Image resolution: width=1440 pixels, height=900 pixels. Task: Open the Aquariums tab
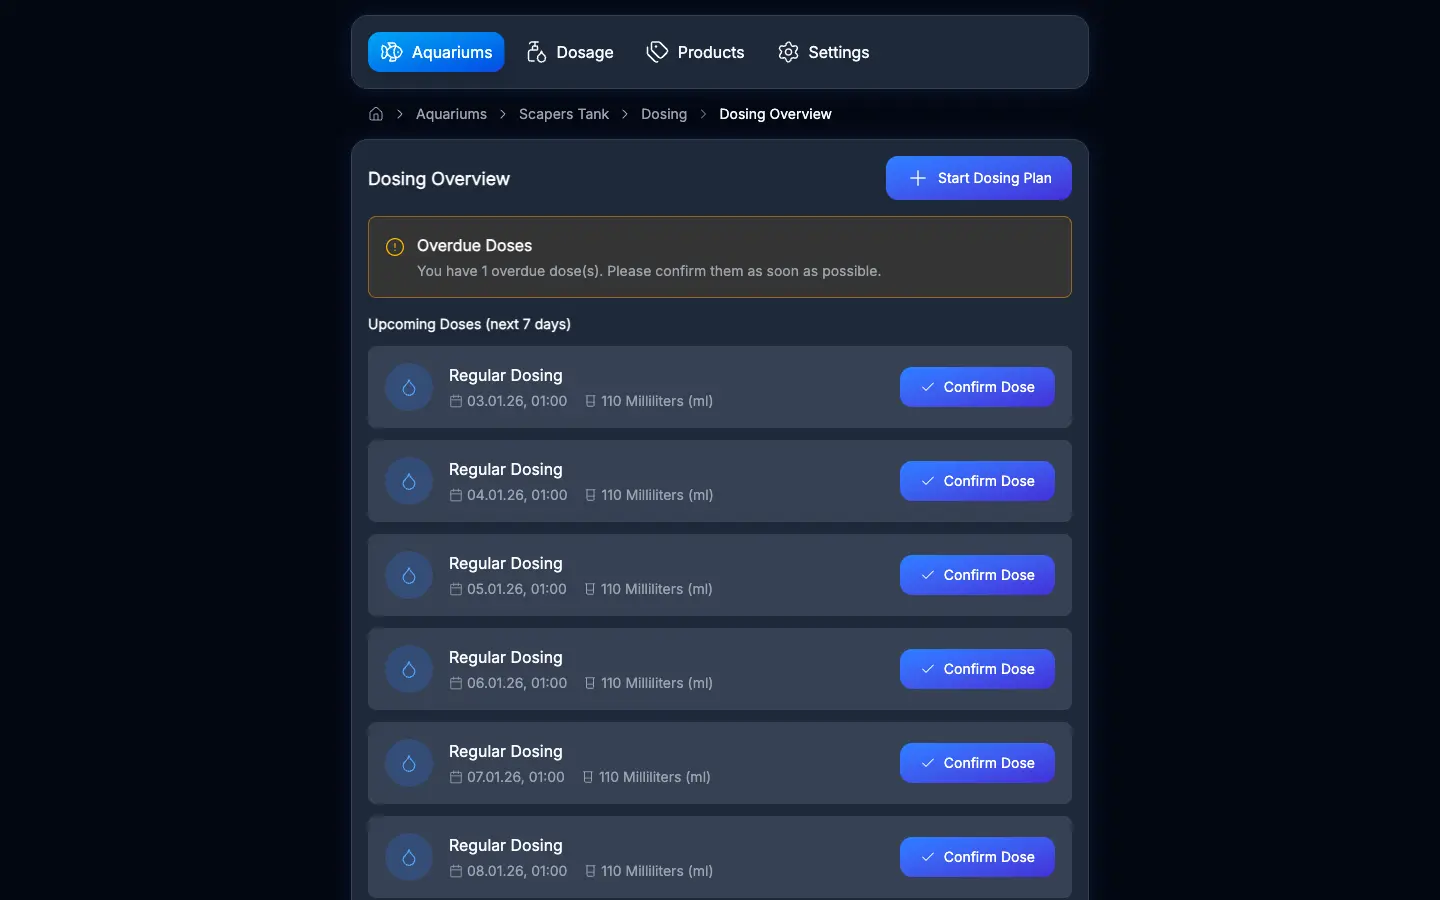point(436,52)
